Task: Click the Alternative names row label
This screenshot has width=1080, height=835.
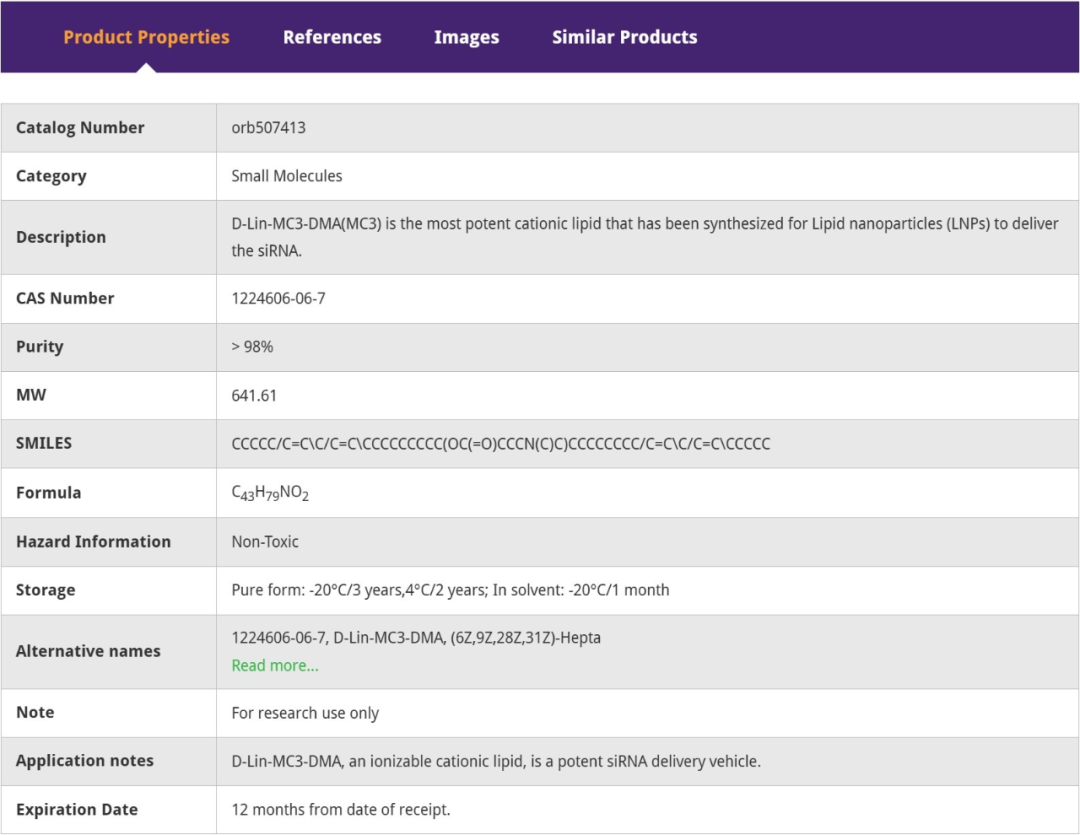Action: click(88, 651)
